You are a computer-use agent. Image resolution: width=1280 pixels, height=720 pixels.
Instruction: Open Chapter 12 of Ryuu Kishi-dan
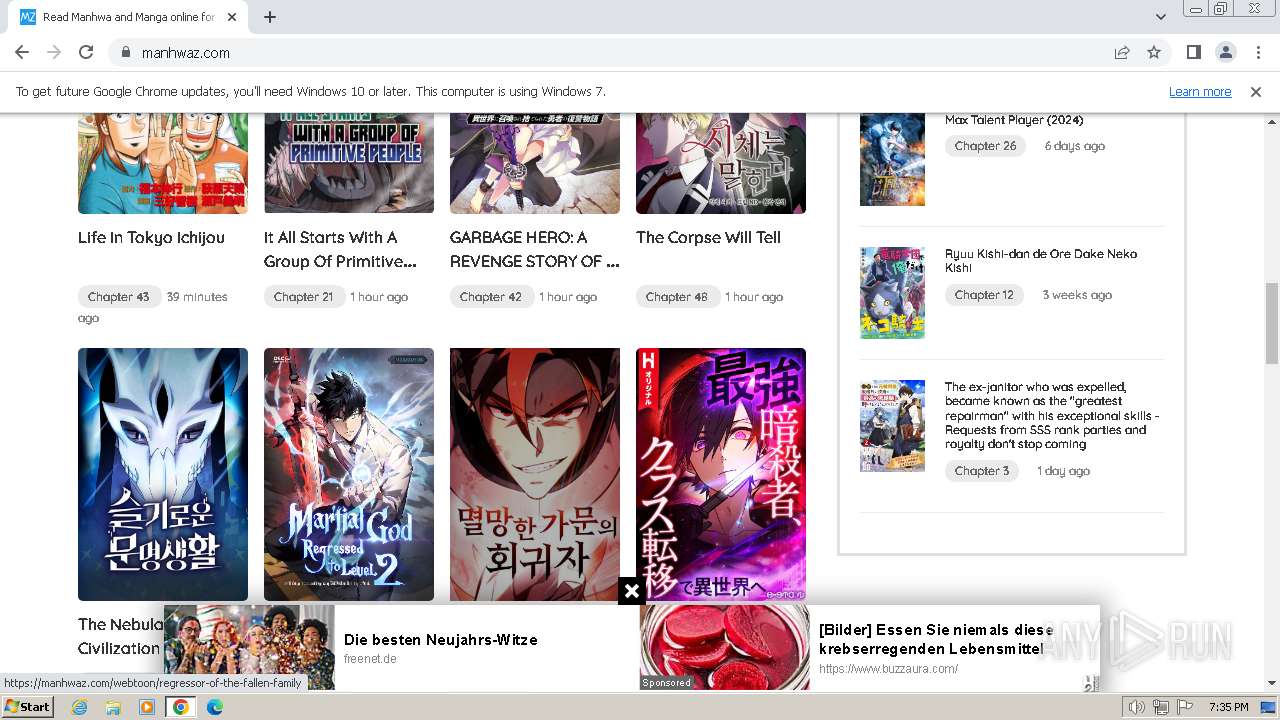pos(984,295)
